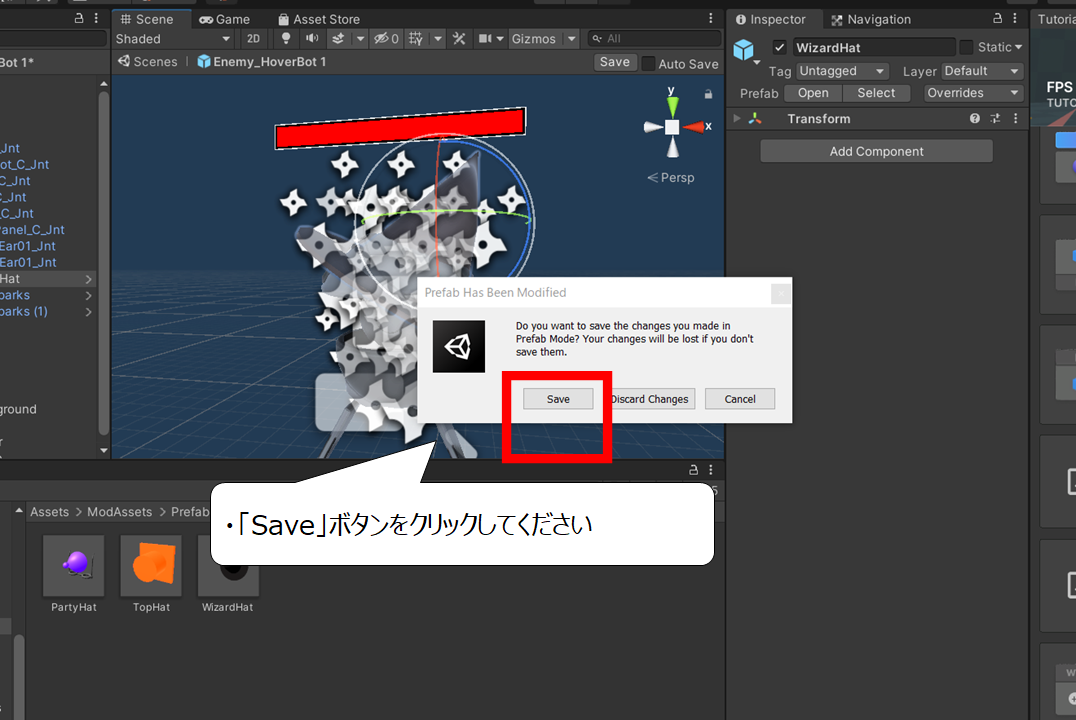Open scene effects dropdown arrow
This screenshot has height=720, width=1076.
[360, 38]
